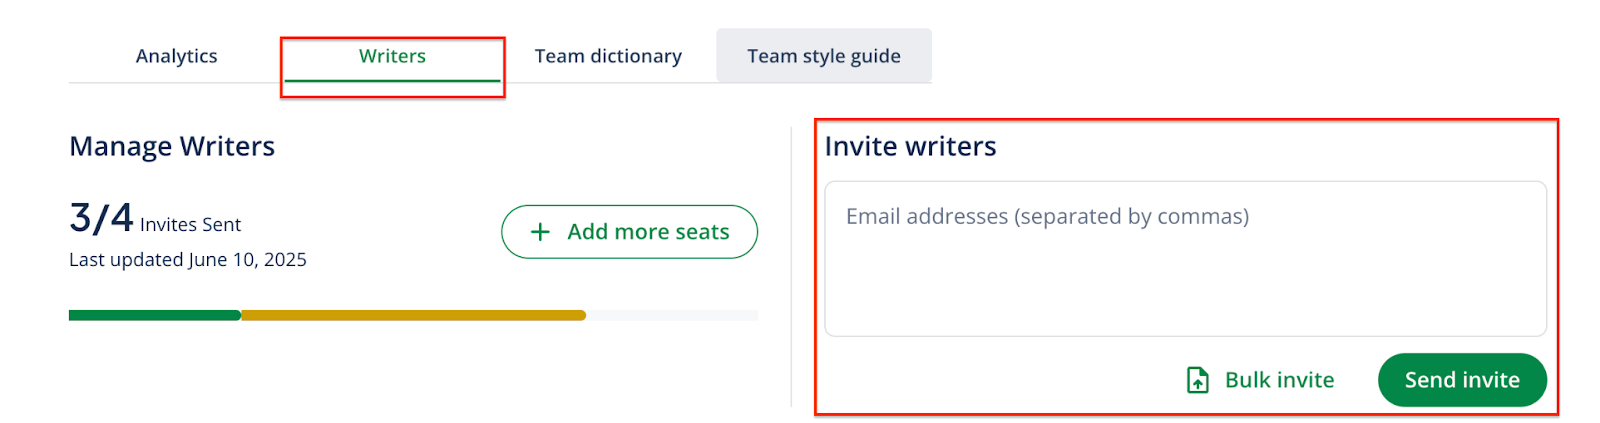This screenshot has height=423, width=1600.
Task: Click the Add more seats button
Action: [629, 232]
